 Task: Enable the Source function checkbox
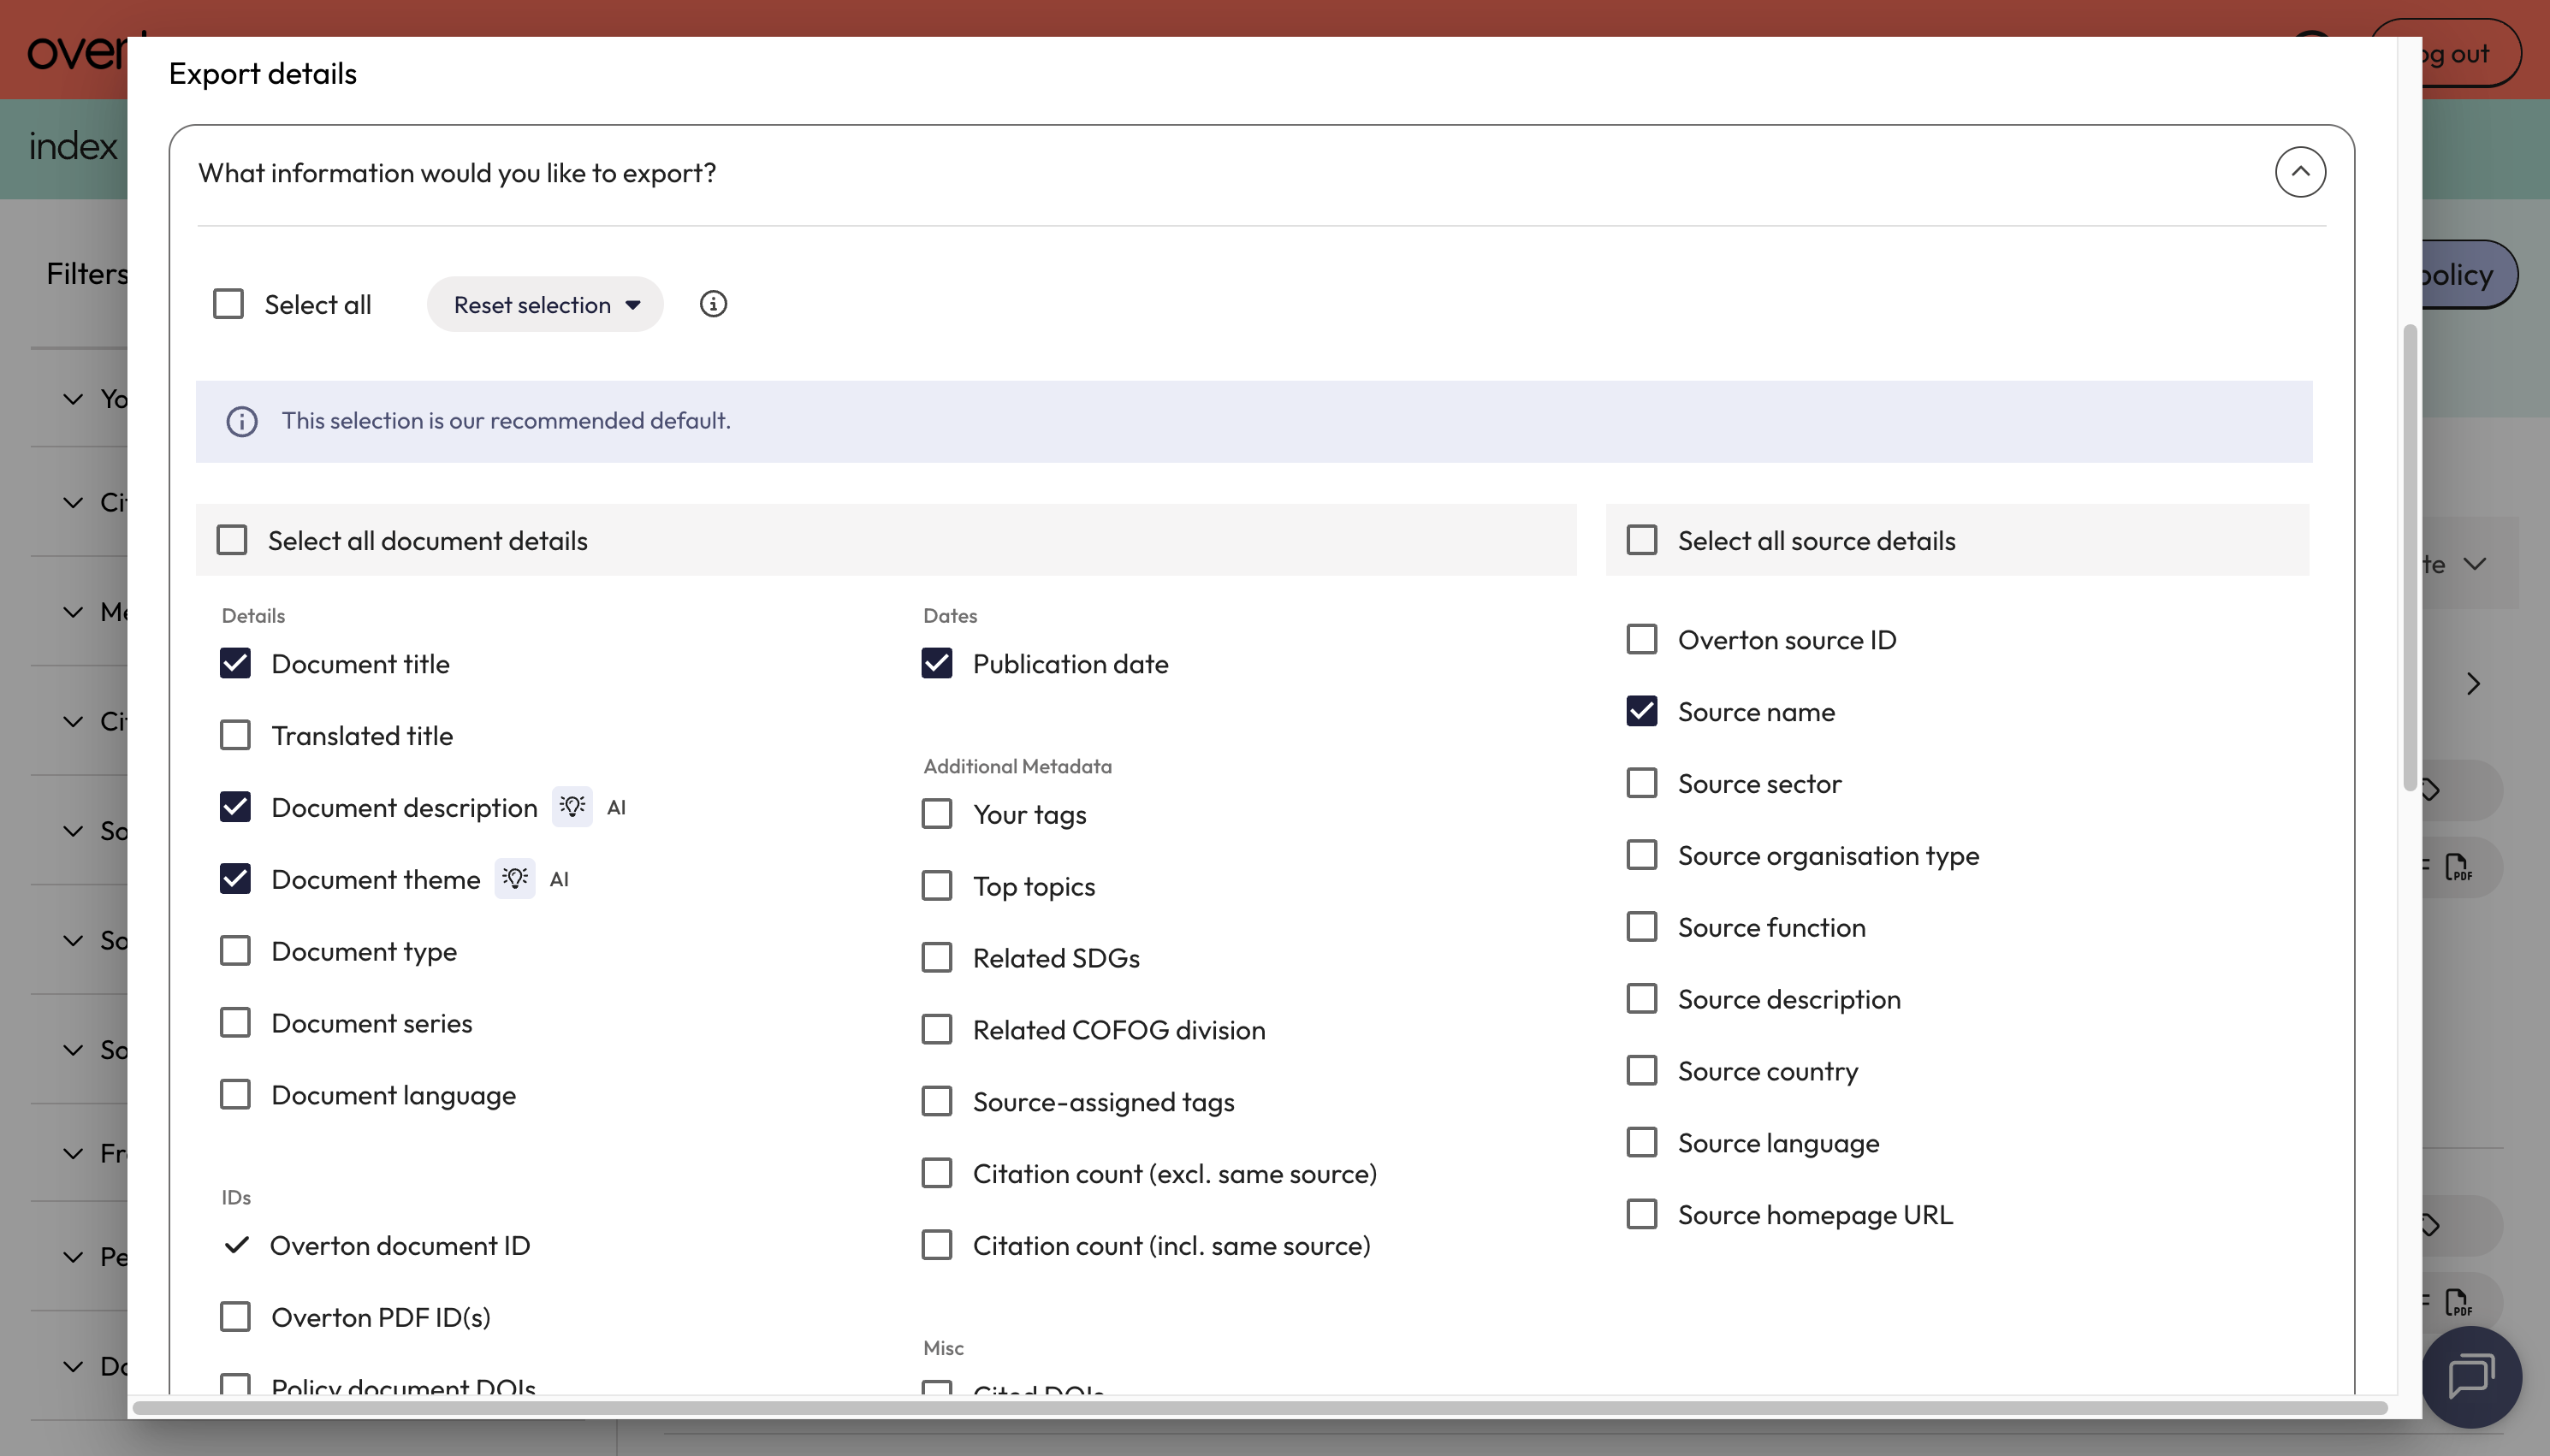pos(1642,927)
